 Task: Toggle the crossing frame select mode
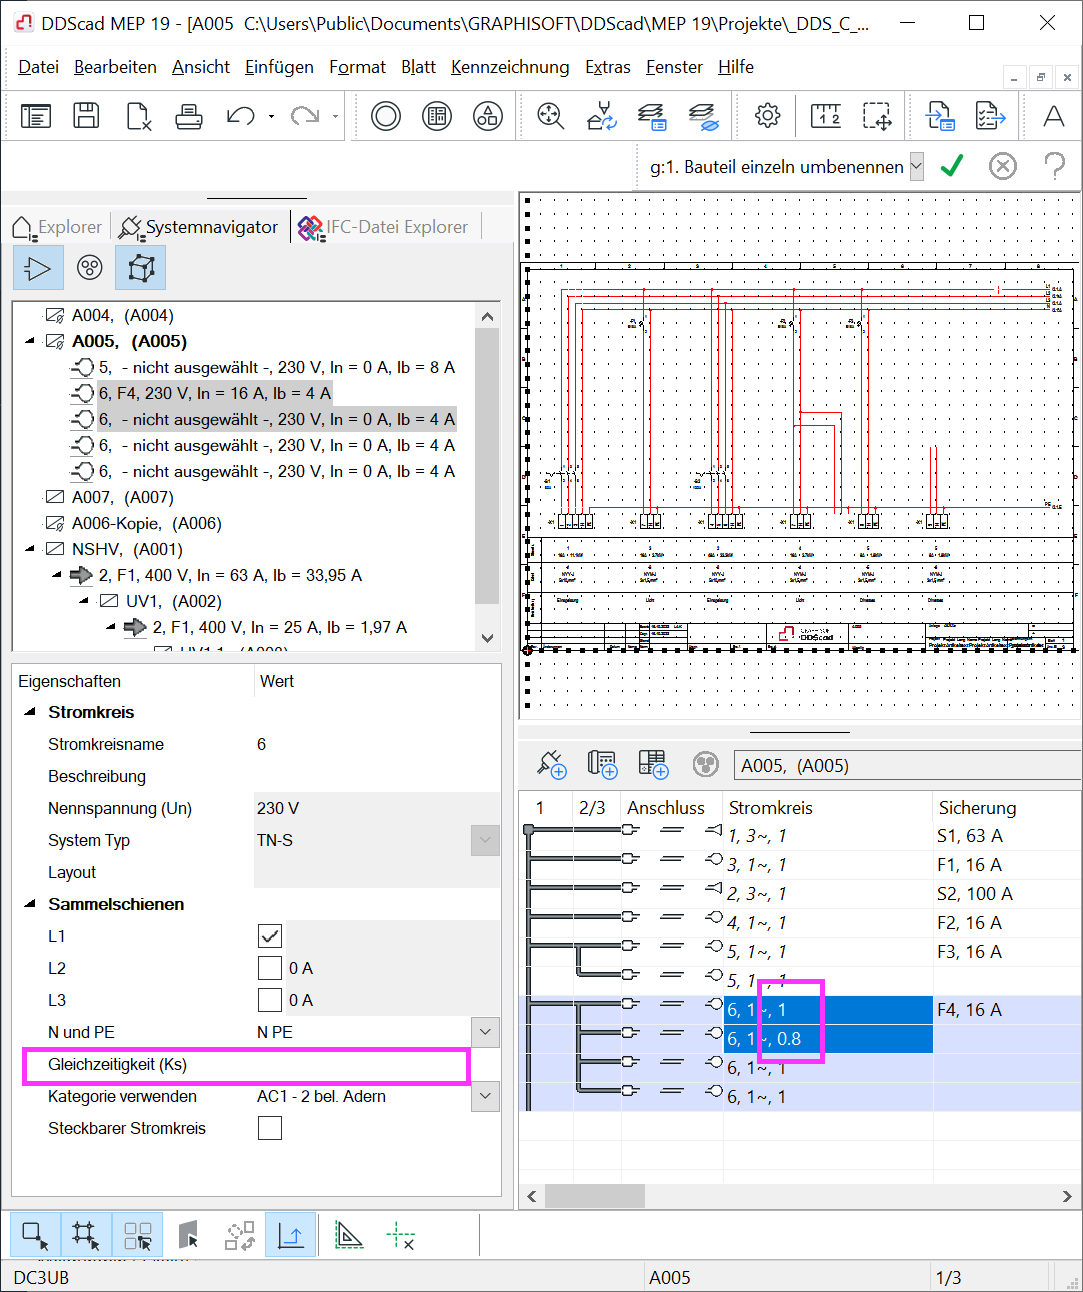click(87, 1236)
